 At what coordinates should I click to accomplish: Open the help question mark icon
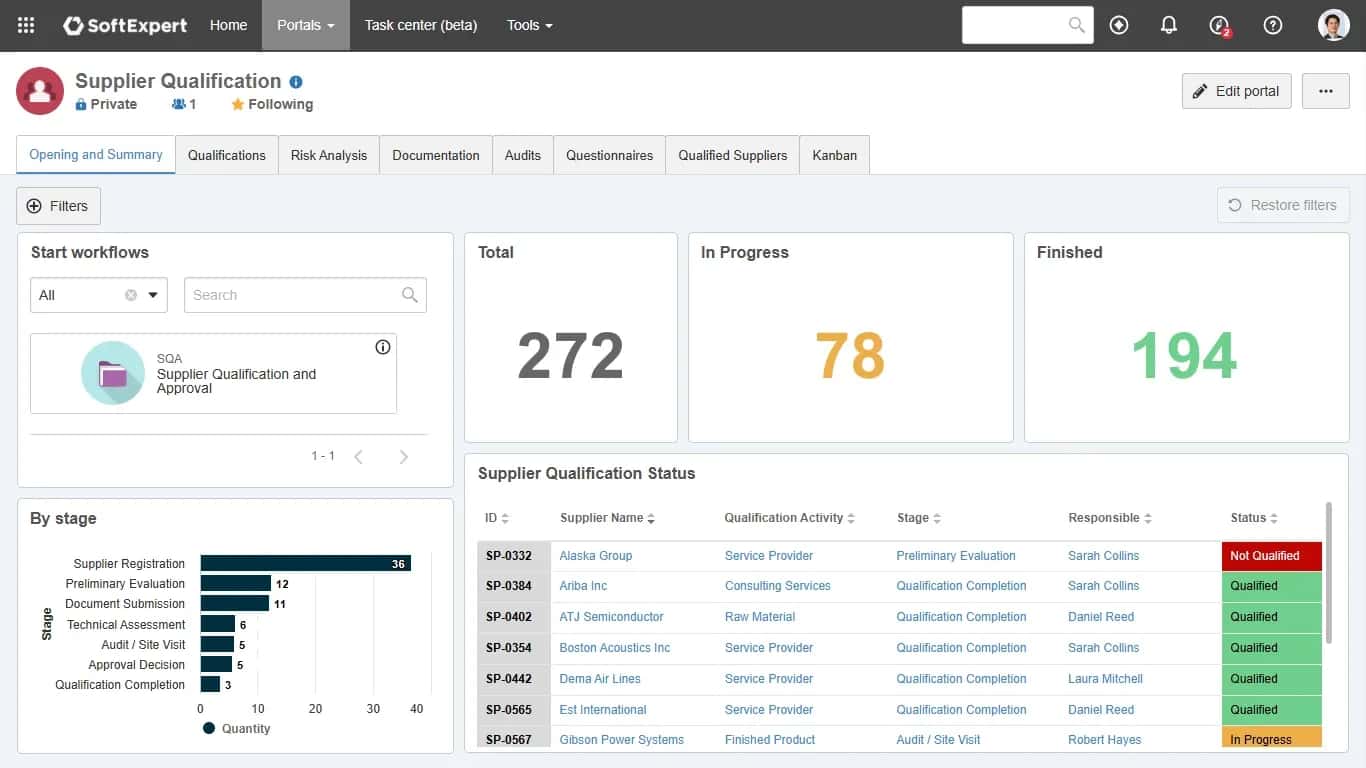pyautogui.click(x=1273, y=25)
